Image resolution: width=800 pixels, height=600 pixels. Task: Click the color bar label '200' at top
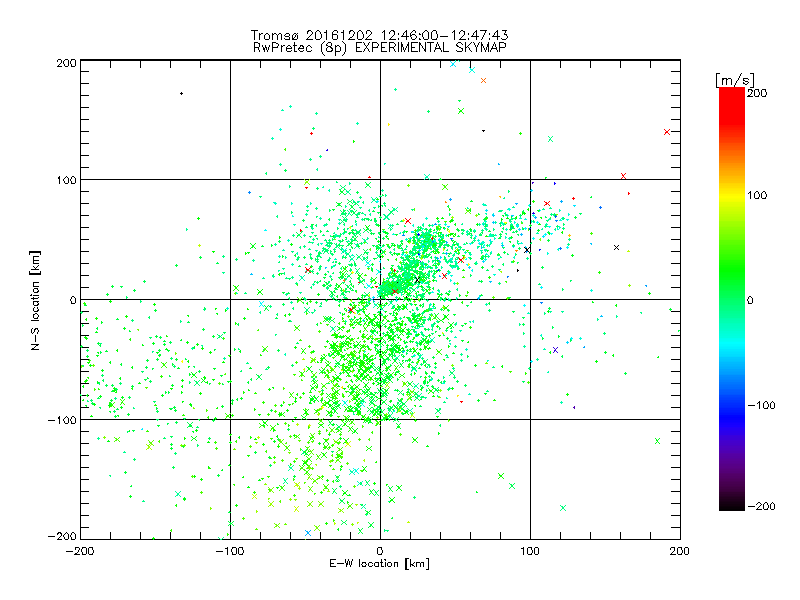pyautogui.click(x=757, y=93)
